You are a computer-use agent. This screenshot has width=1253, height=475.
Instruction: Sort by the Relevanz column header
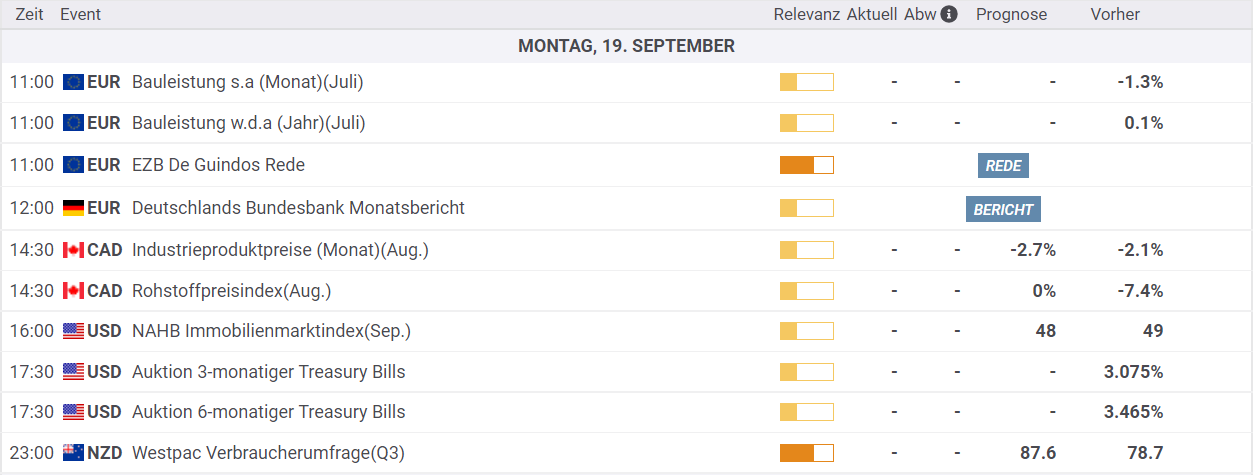(806, 14)
